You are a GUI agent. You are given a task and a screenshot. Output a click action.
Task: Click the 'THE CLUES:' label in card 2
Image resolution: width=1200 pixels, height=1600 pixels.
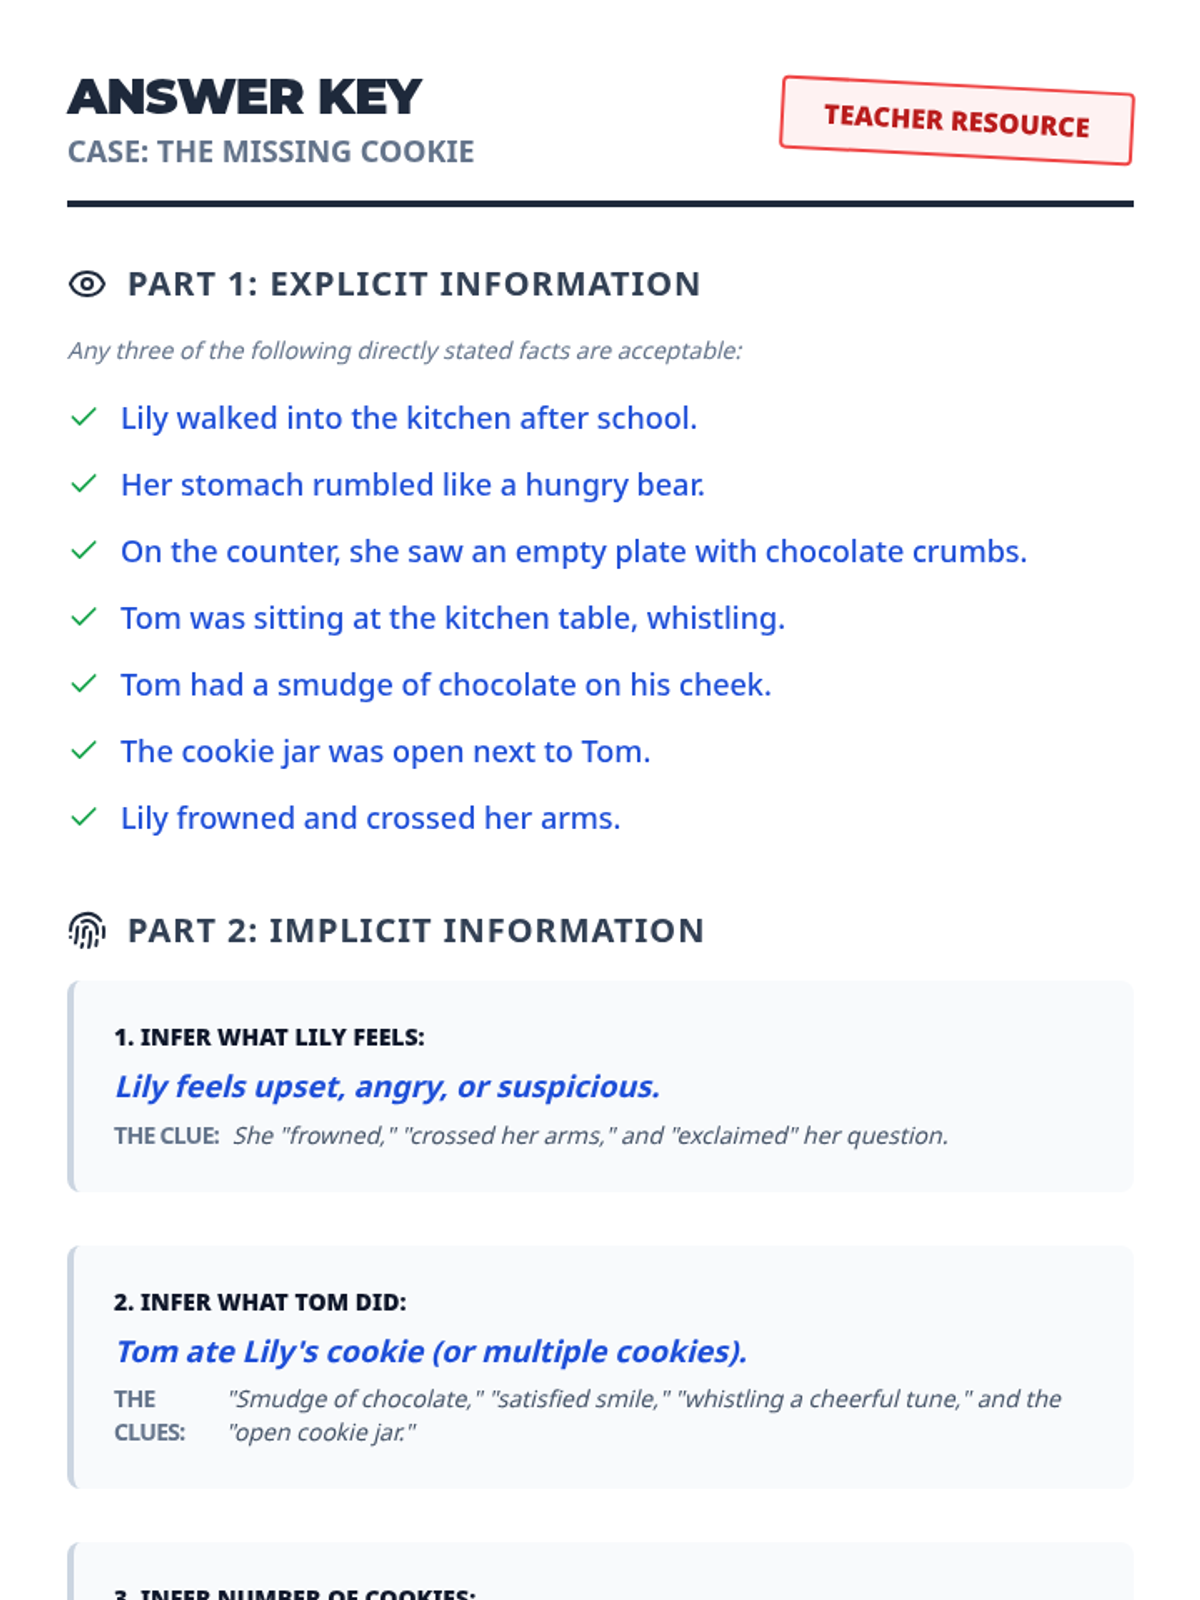149,1415
